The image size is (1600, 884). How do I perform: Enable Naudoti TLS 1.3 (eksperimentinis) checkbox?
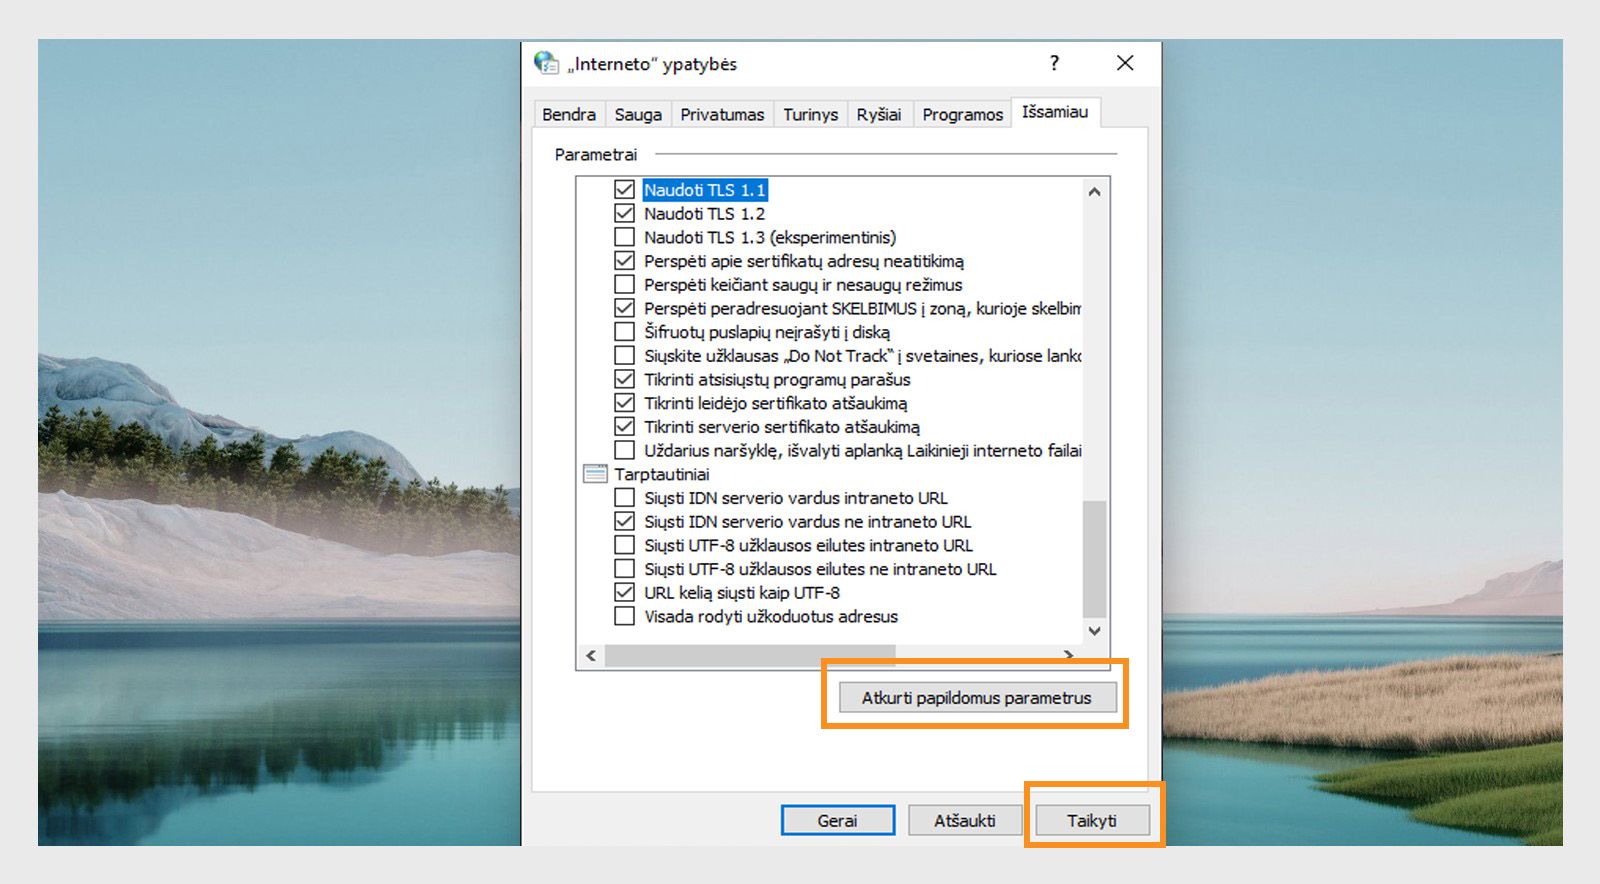pos(624,237)
